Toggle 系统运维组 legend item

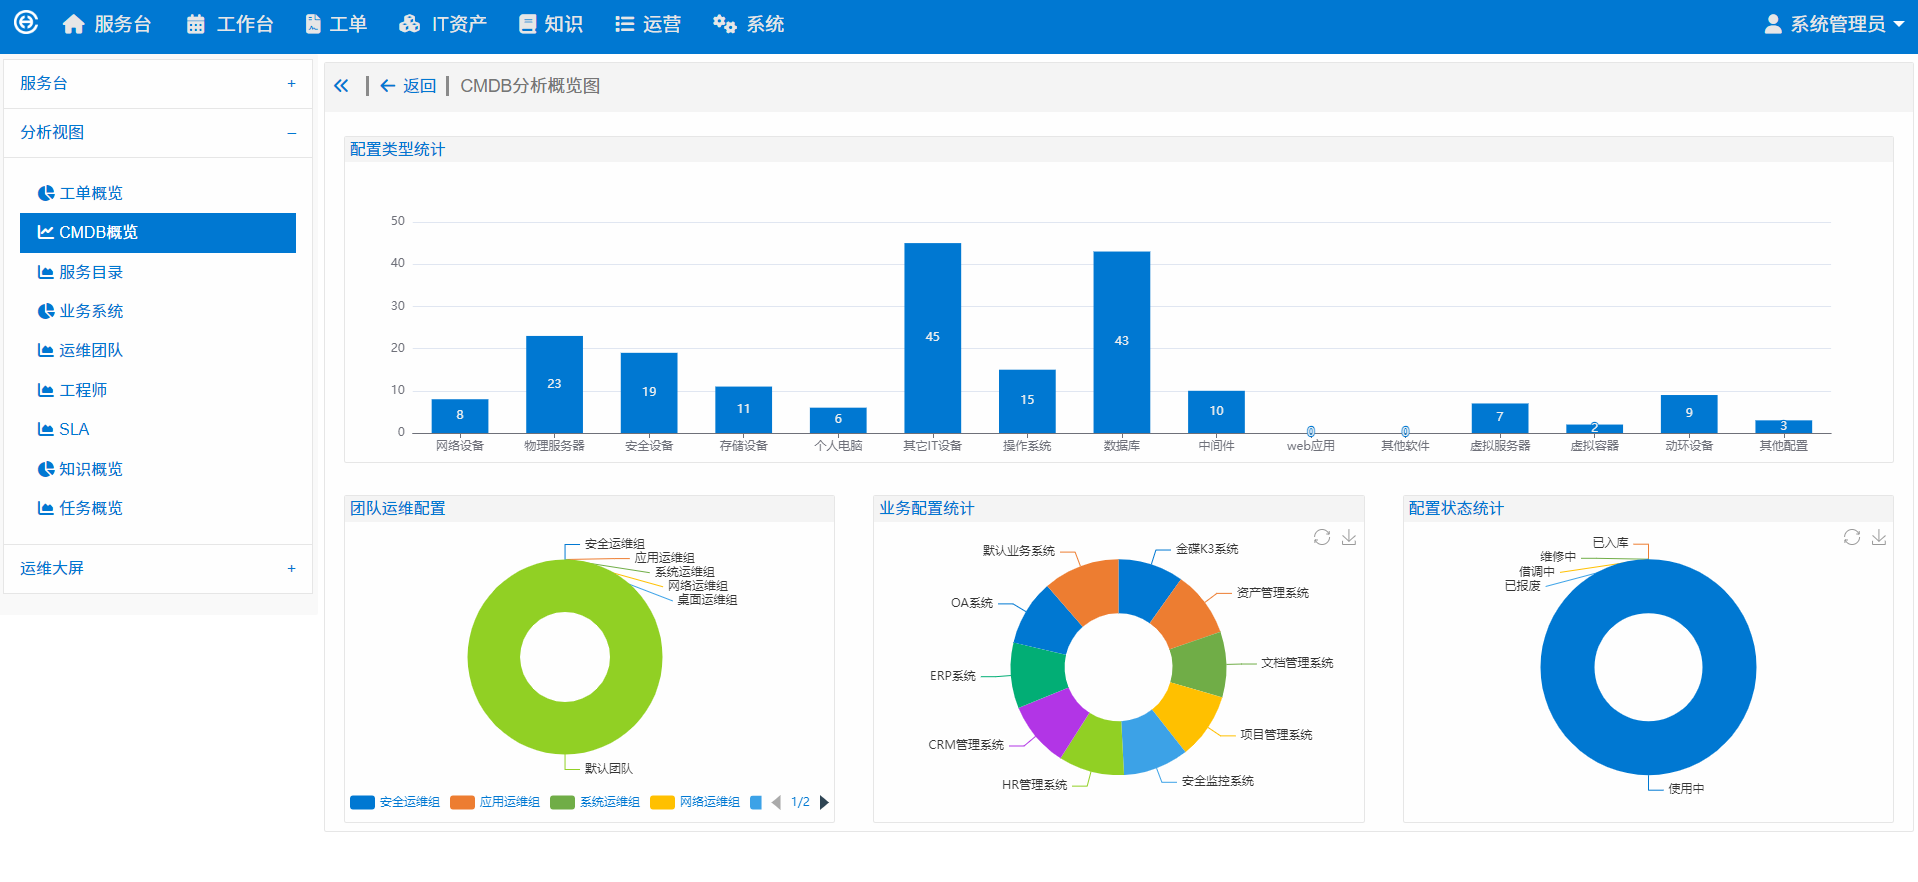click(595, 802)
